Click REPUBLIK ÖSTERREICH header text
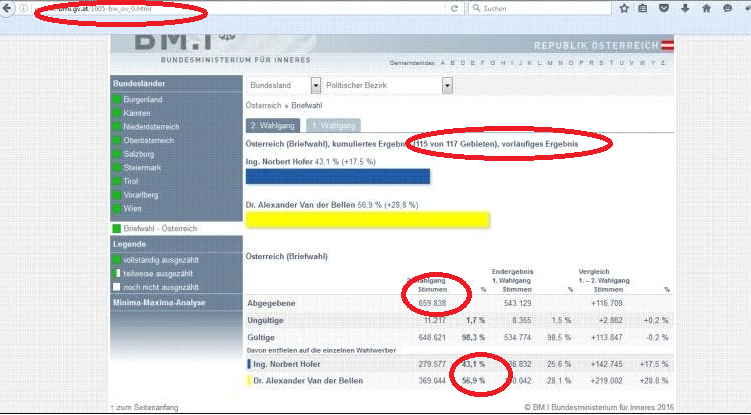The height and width of the screenshot is (415, 751). coord(596,46)
